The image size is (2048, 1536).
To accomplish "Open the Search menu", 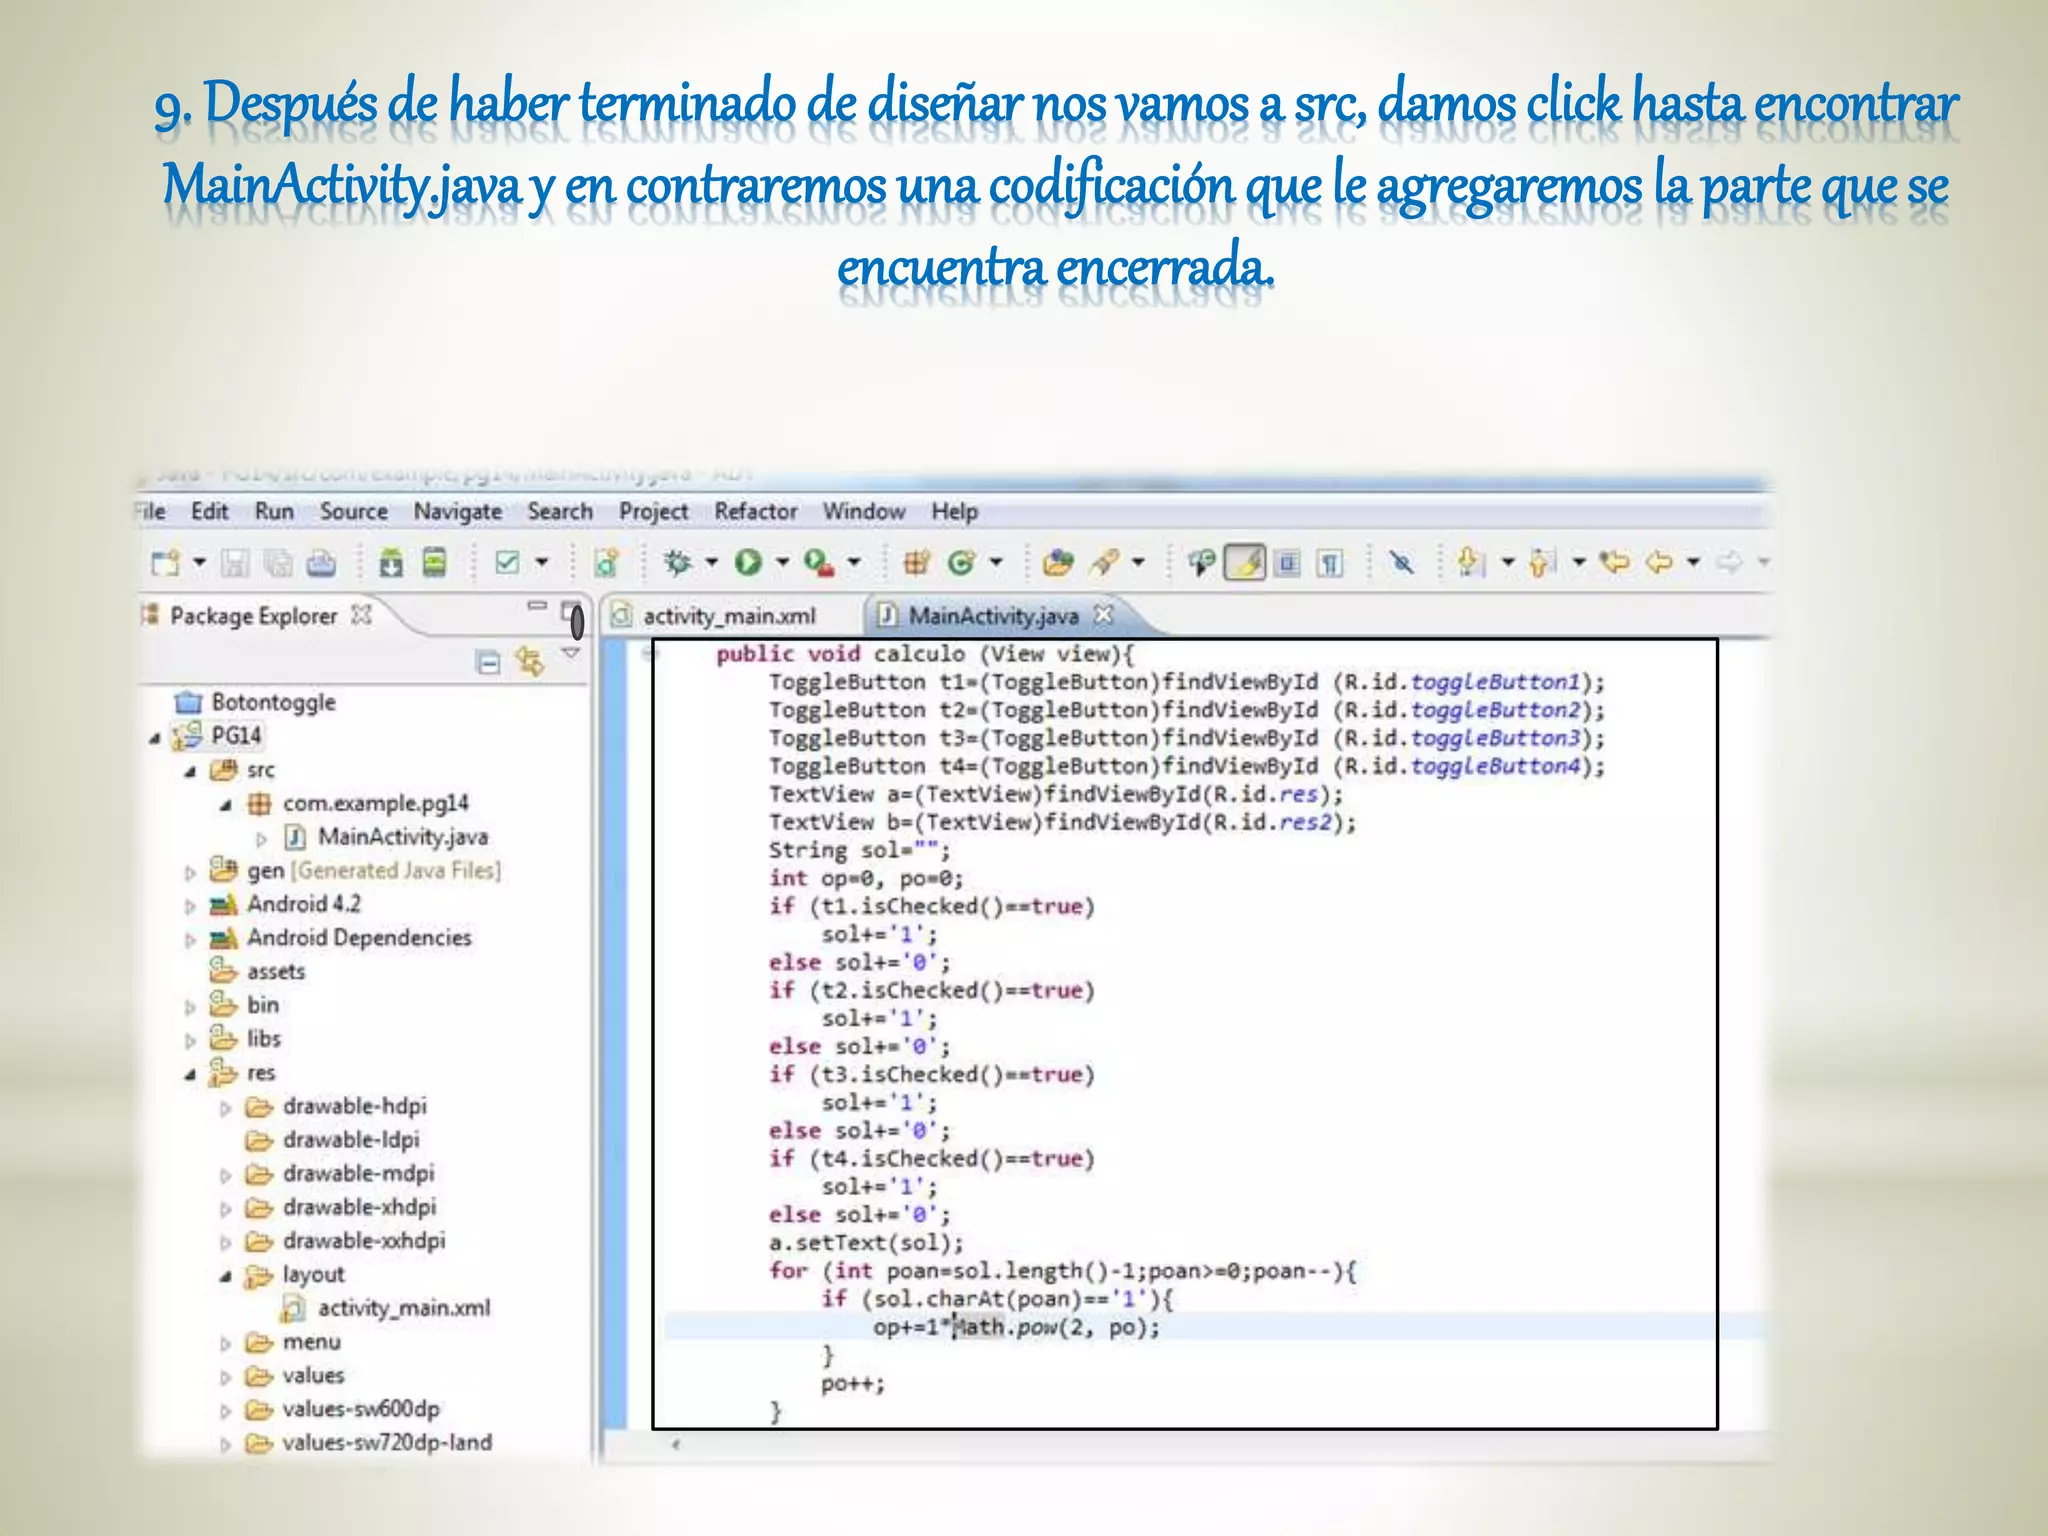I will (560, 512).
